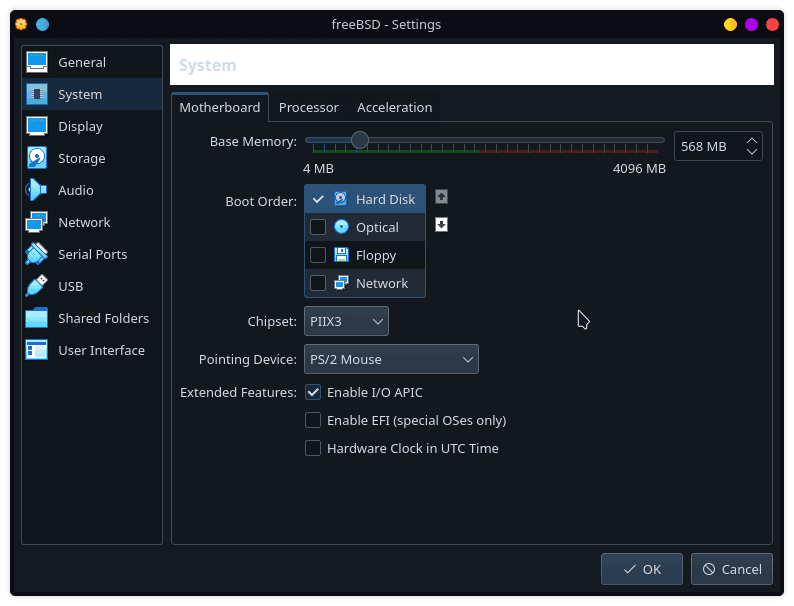The width and height of the screenshot is (794, 606).
Task: Increase base memory with up arrow
Action: (752, 141)
